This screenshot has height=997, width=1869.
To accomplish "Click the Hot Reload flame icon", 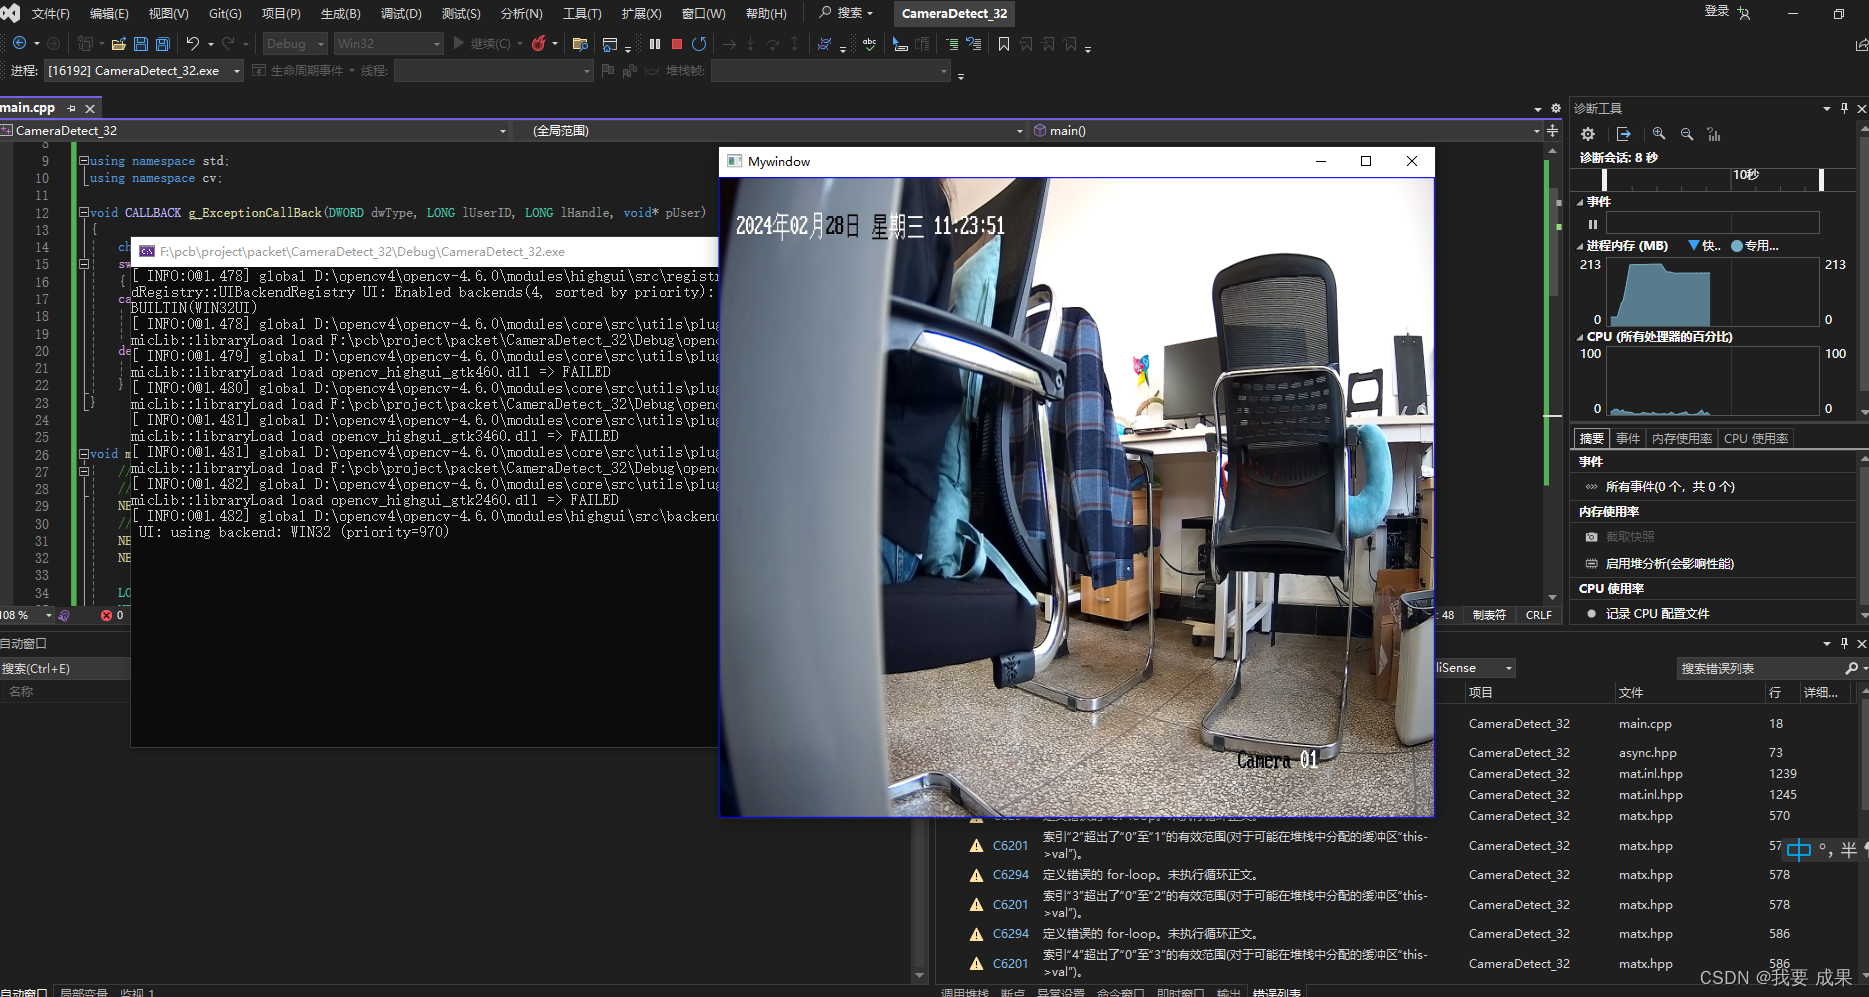I will coord(539,44).
